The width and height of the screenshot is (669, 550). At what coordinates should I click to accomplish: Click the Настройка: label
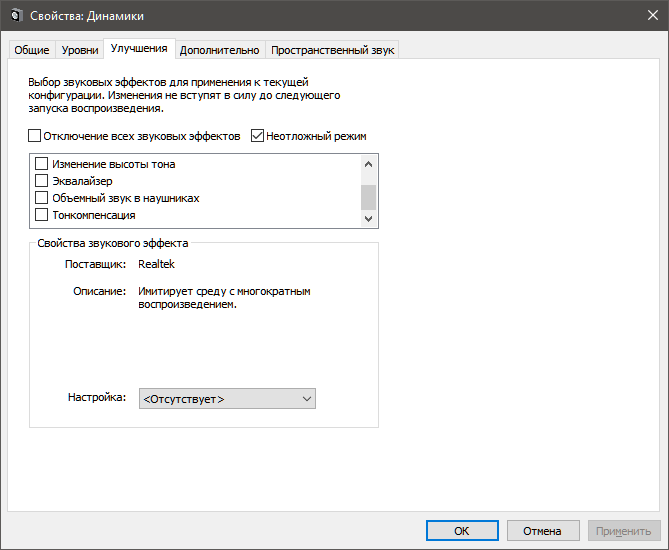[x=97, y=397]
